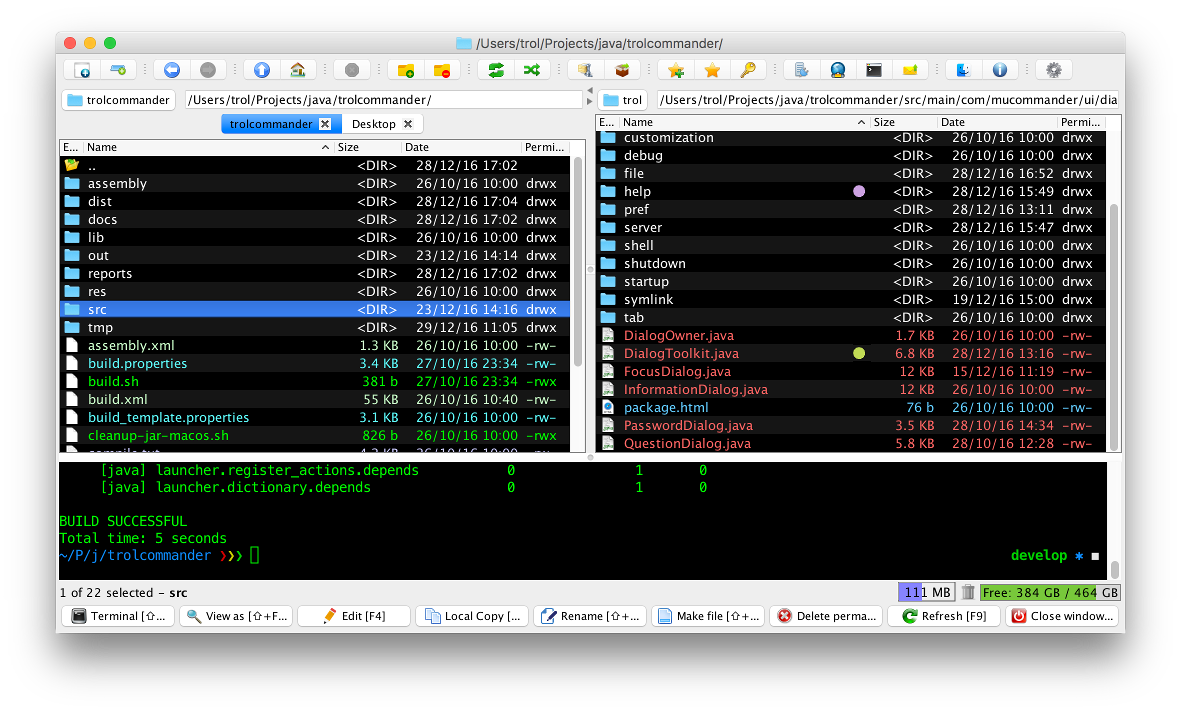Sort right panel by Size column
Screen dimensions: 1181x713
[x=903, y=122]
